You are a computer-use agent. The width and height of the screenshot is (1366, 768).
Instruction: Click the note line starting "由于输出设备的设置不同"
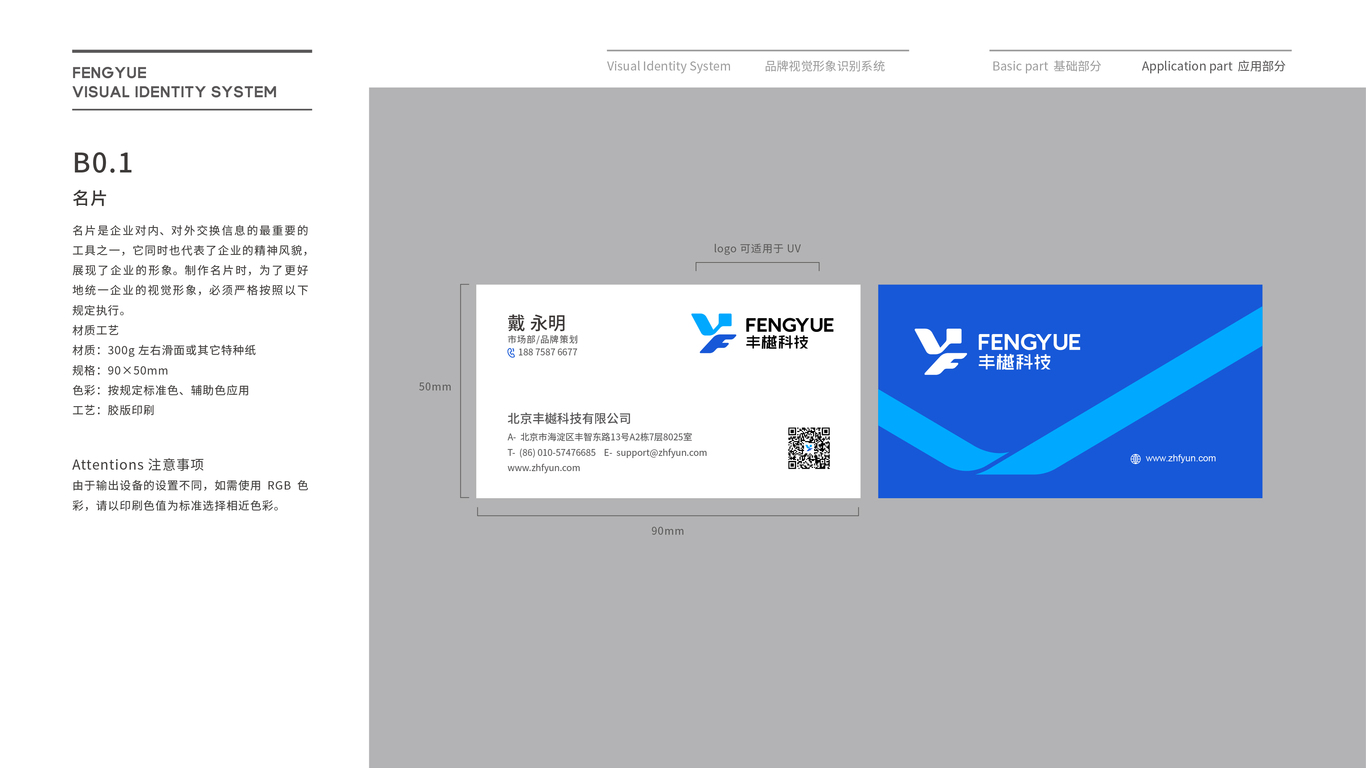point(190,485)
